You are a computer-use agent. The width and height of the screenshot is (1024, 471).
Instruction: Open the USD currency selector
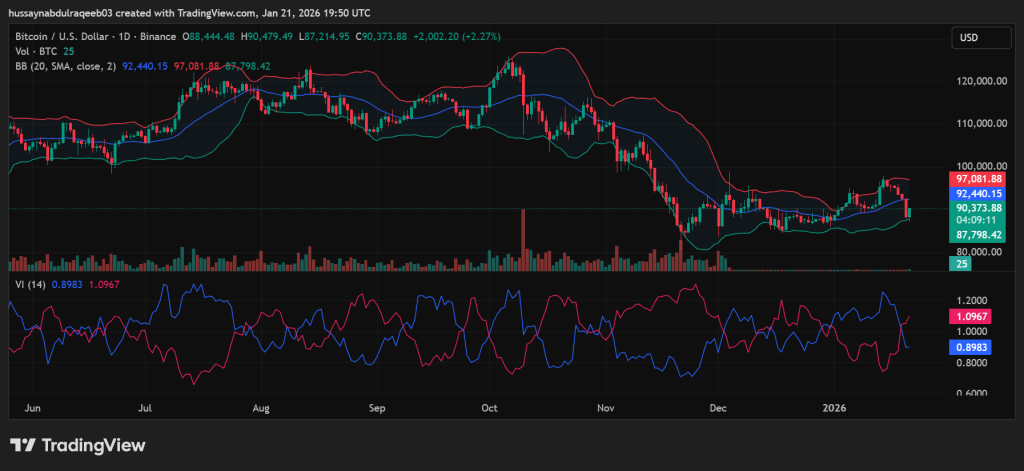coord(968,38)
